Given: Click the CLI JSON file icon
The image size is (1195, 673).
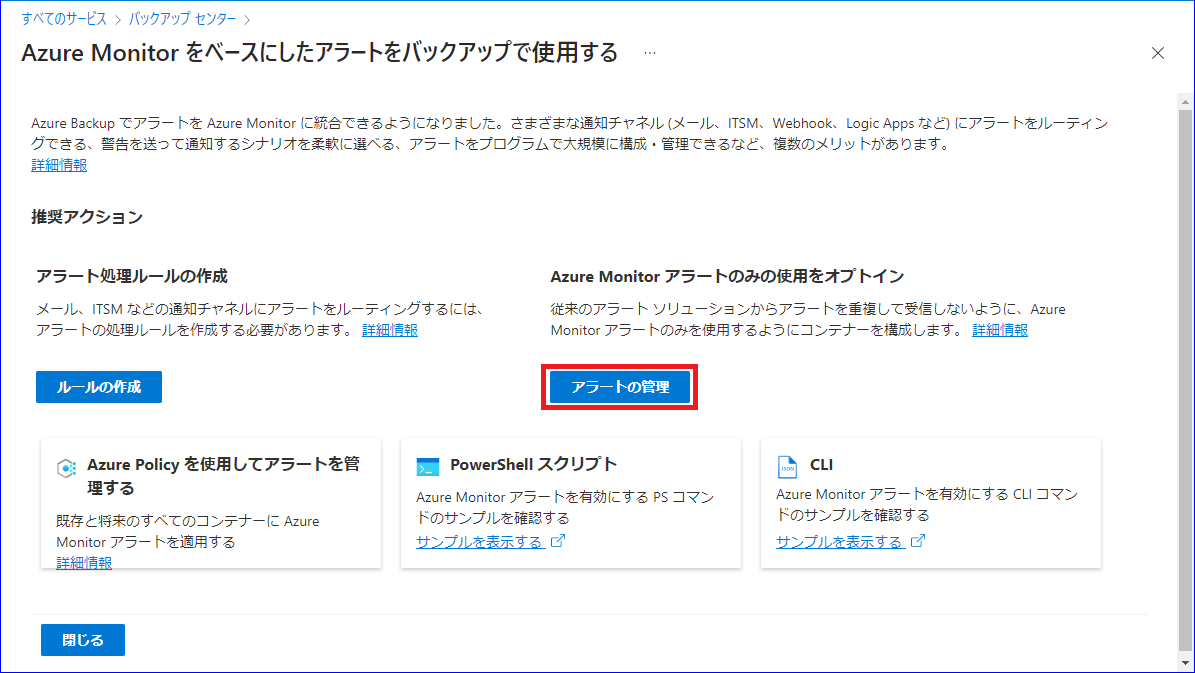Looking at the screenshot, I should coord(787,466).
